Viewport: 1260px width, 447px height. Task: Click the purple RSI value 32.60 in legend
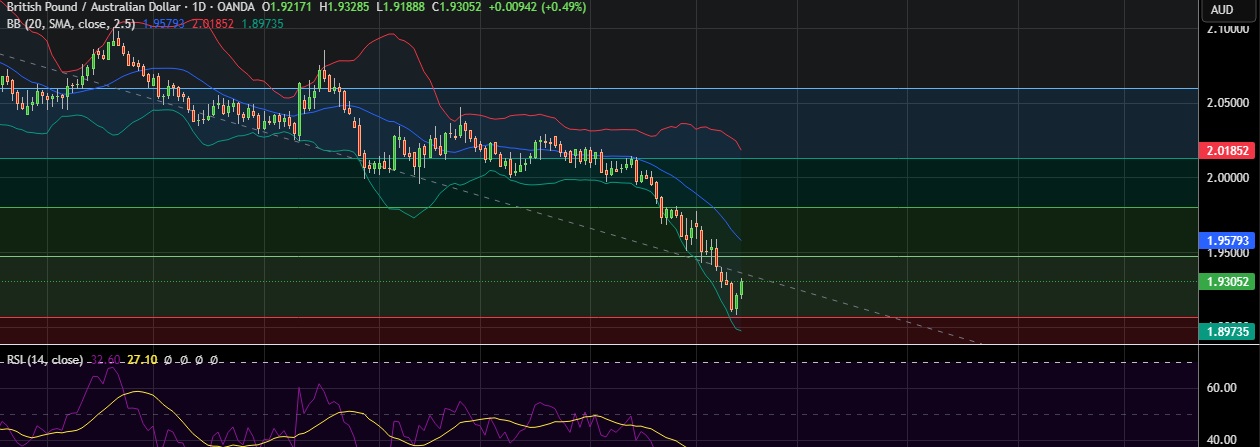[x=107, y=359]
